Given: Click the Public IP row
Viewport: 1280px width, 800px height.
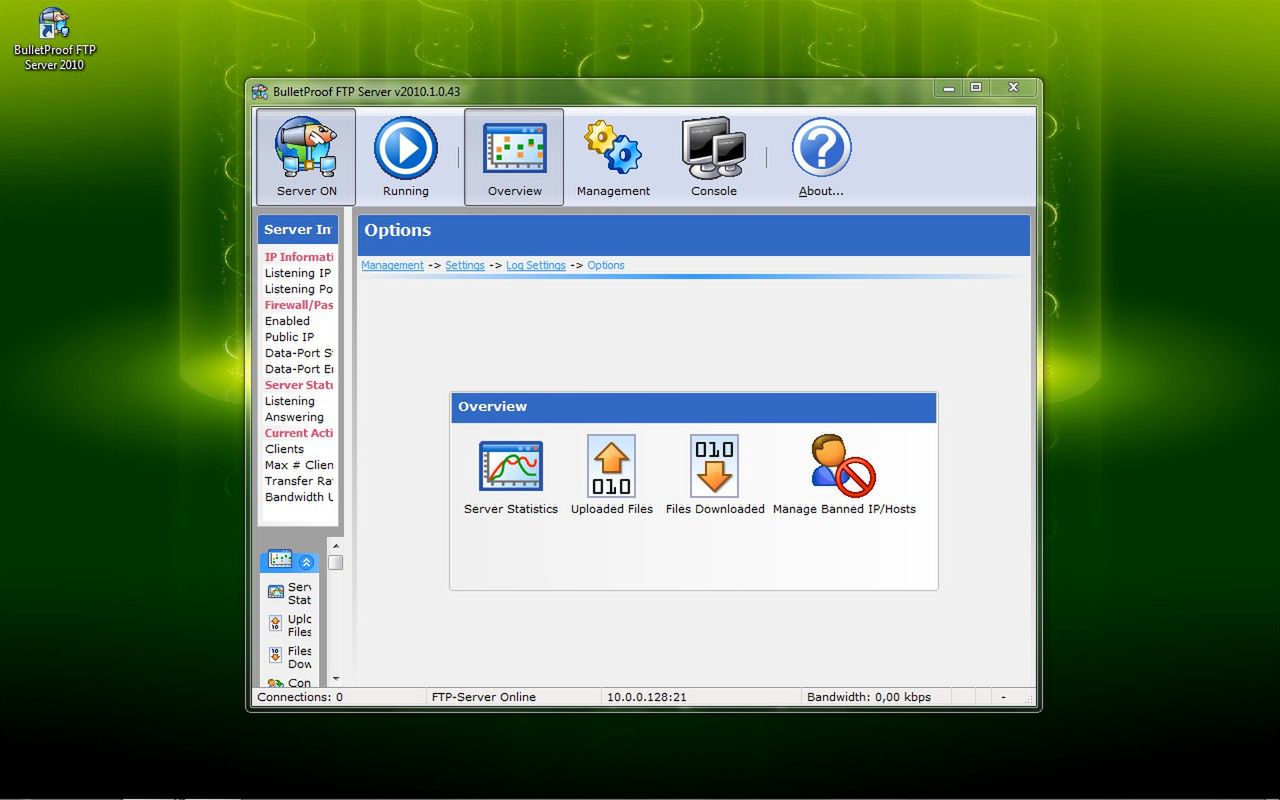Looking at the screenshot, I should click(x=290, y=337).
